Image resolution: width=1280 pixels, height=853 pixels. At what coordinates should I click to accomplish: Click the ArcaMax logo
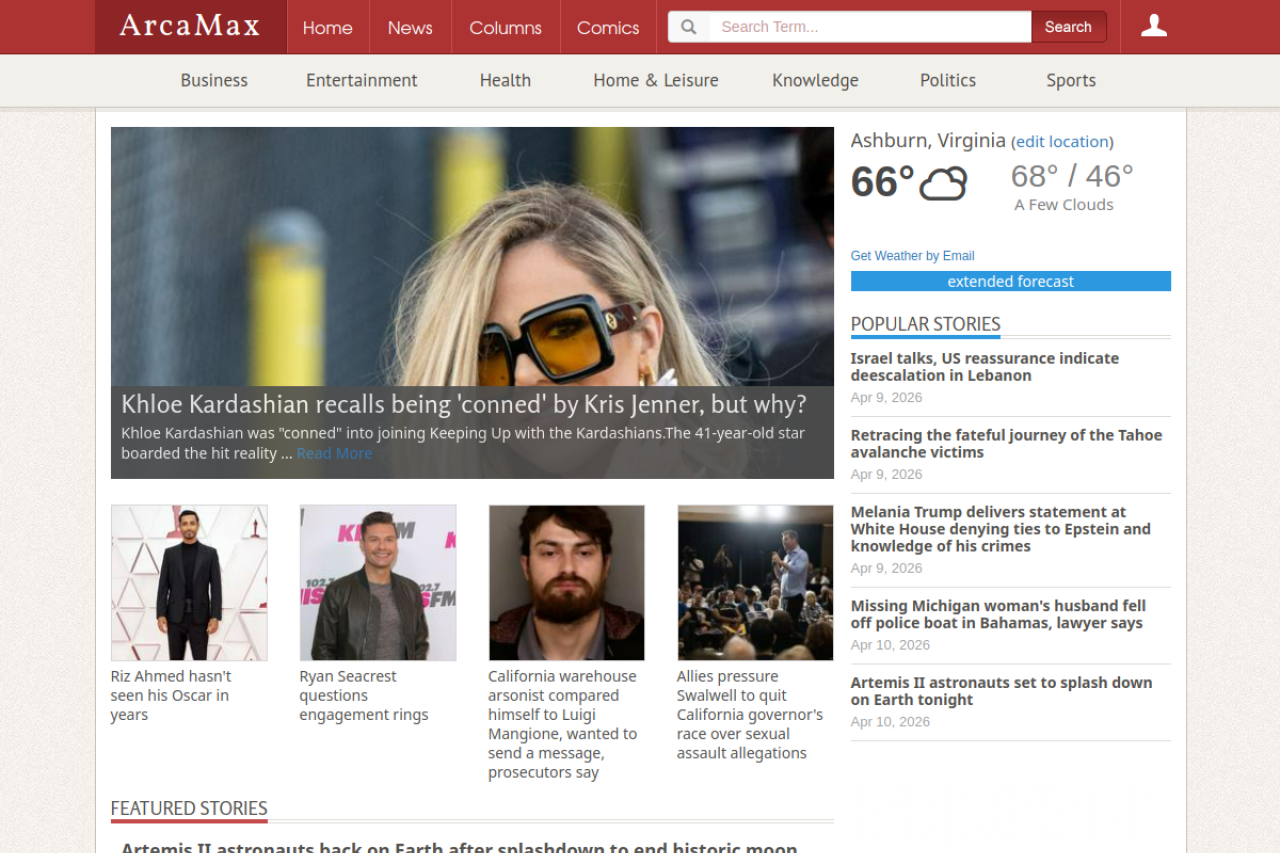point(190,27)
